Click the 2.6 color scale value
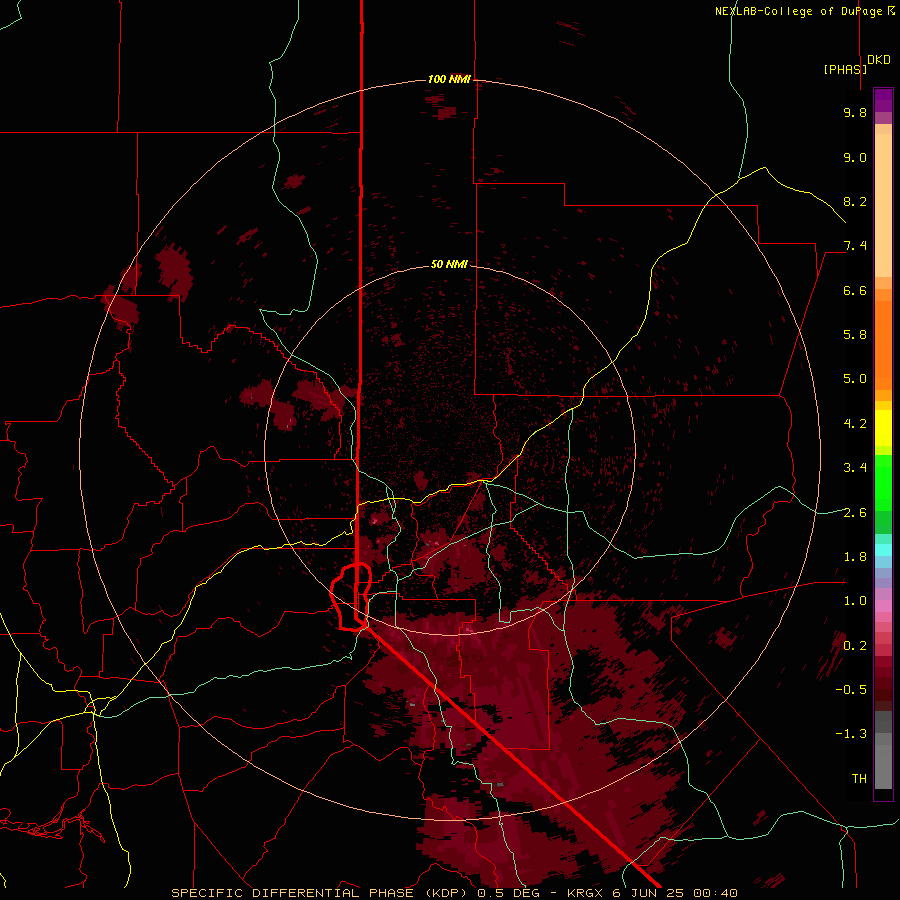The image size is (900, 900). [x=855, y=513]
